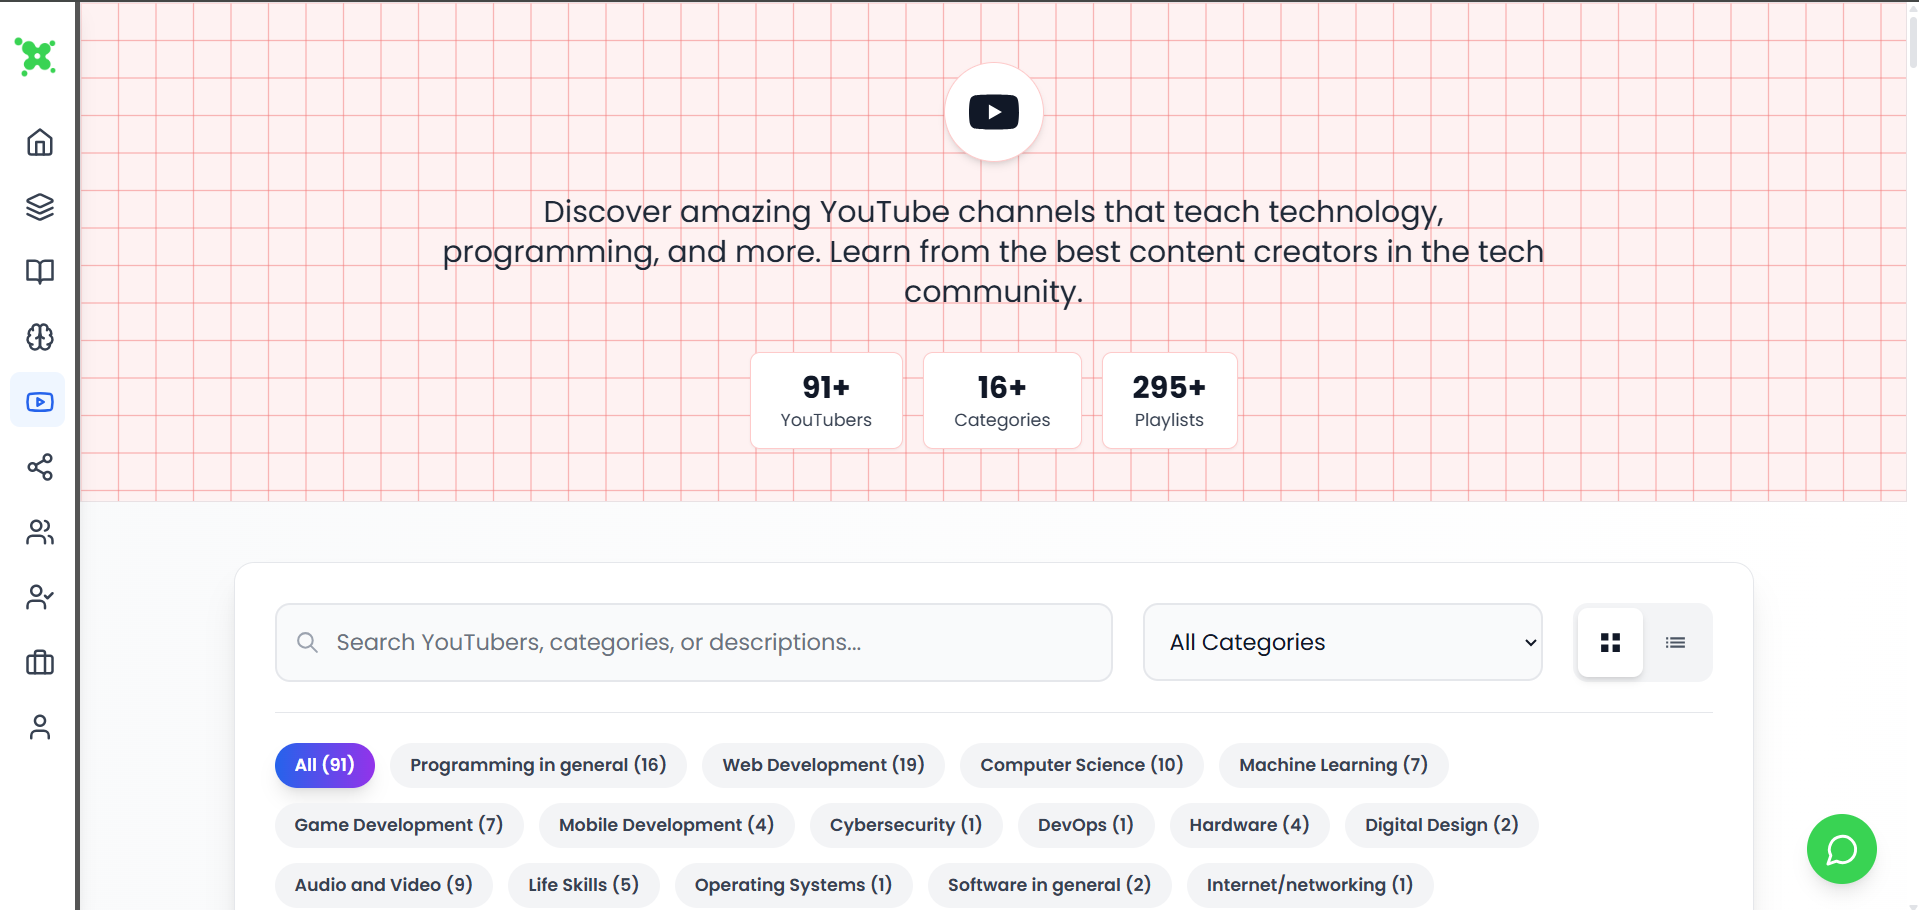Click the 91+ YouTubers stat card
Image resolution: width=1919 pixels, height=910 pixels.
coord(826,400)
